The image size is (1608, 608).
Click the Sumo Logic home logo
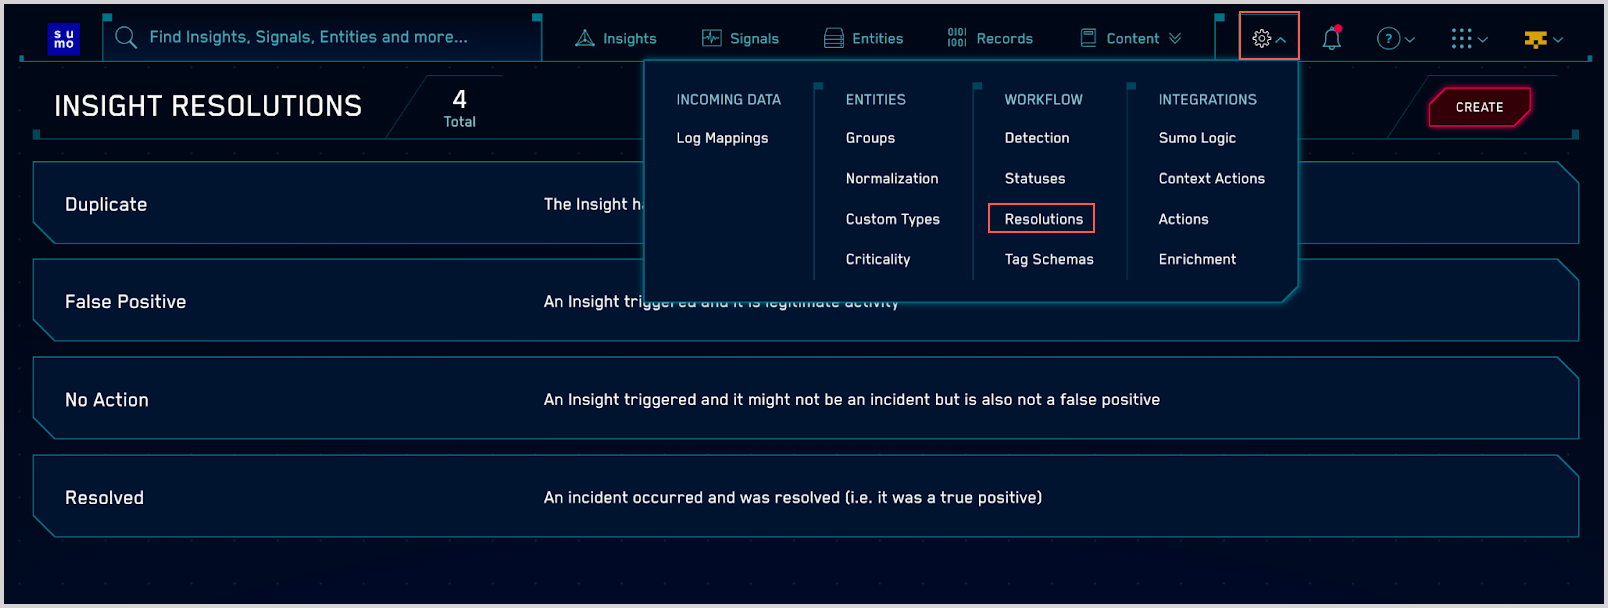coord(64,39)
